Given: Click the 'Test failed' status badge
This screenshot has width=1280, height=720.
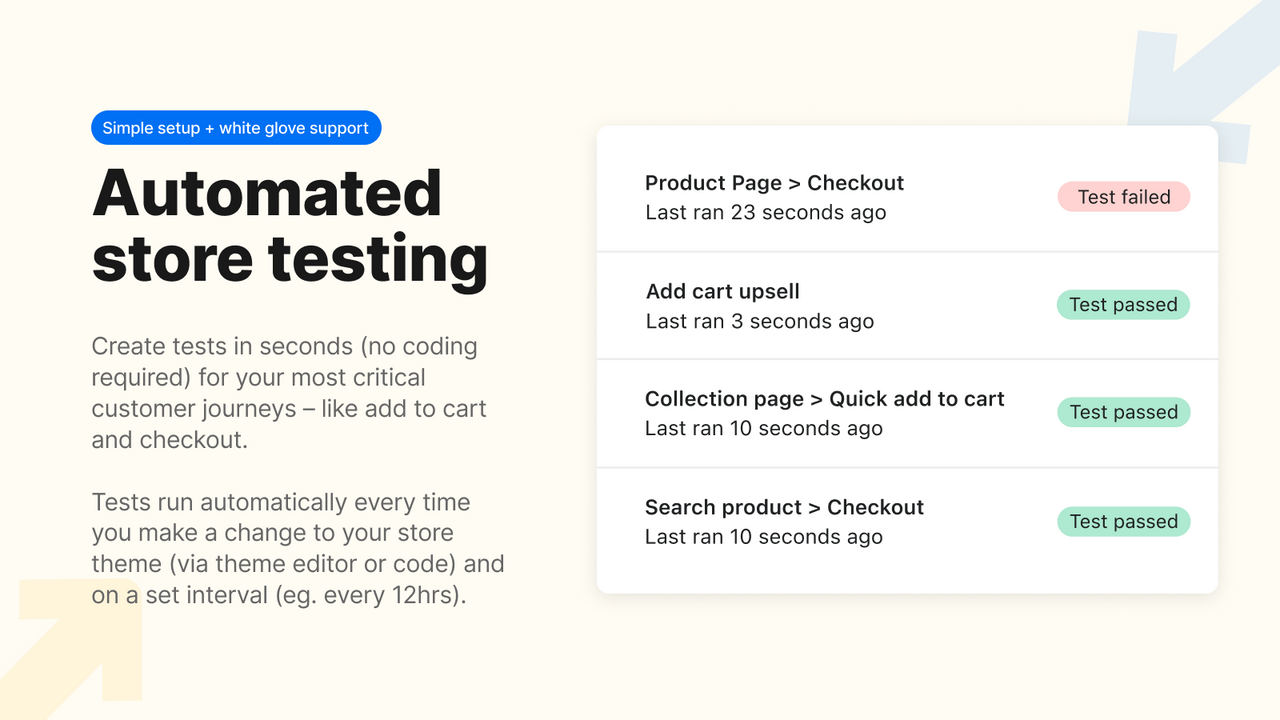Looking at the screenshot, I should (1123, 196).
